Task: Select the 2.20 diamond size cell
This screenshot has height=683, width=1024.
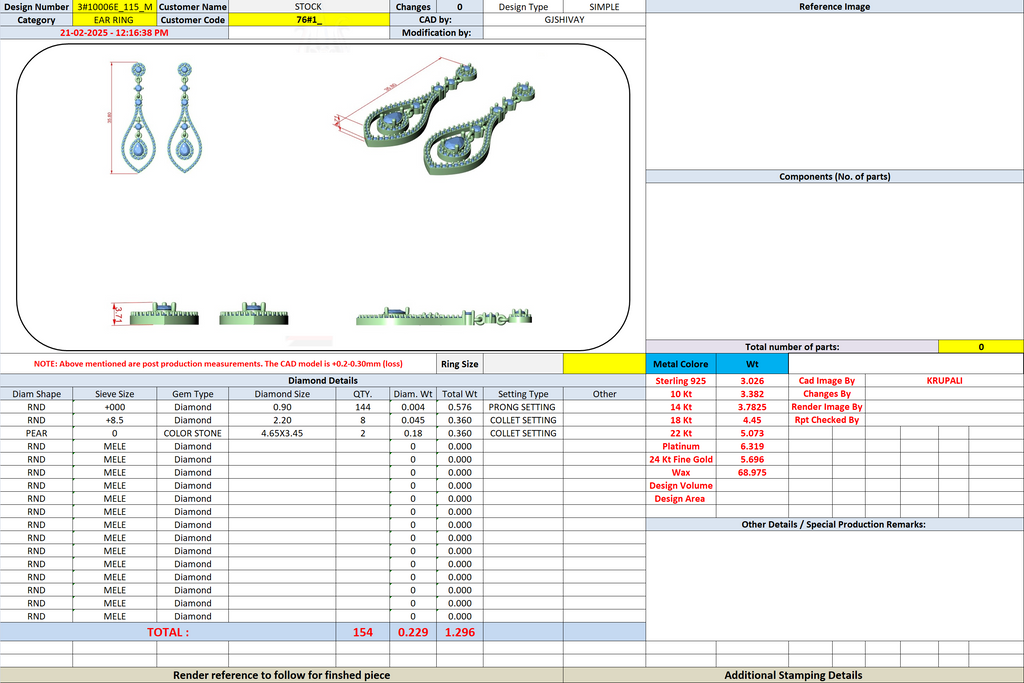Action: (282, 420)
